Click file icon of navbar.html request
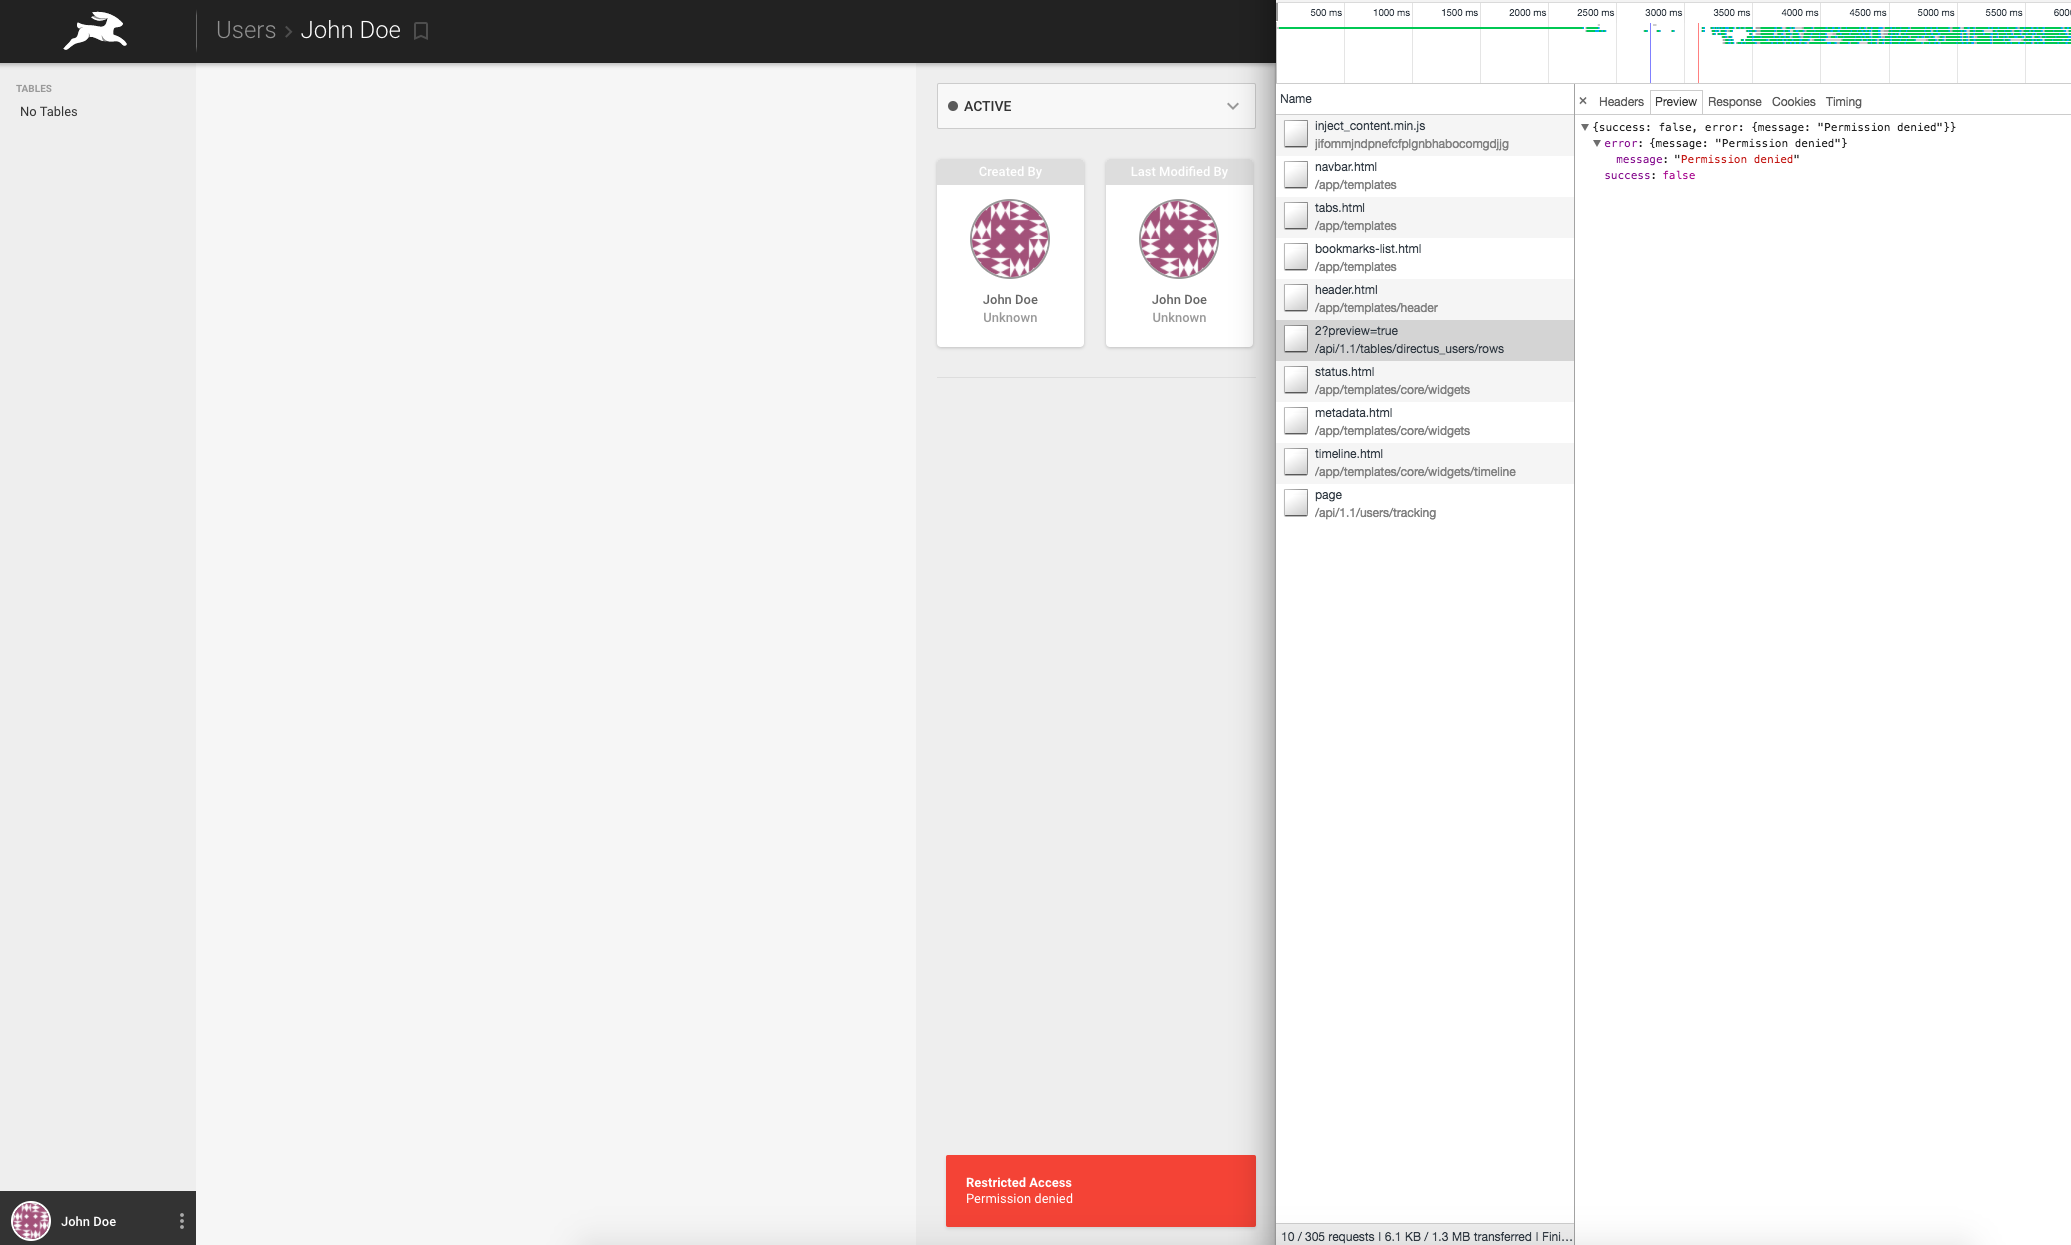Viewport: 2071px width, 1245px height. pyautogui.click(x=1296, y=175)
